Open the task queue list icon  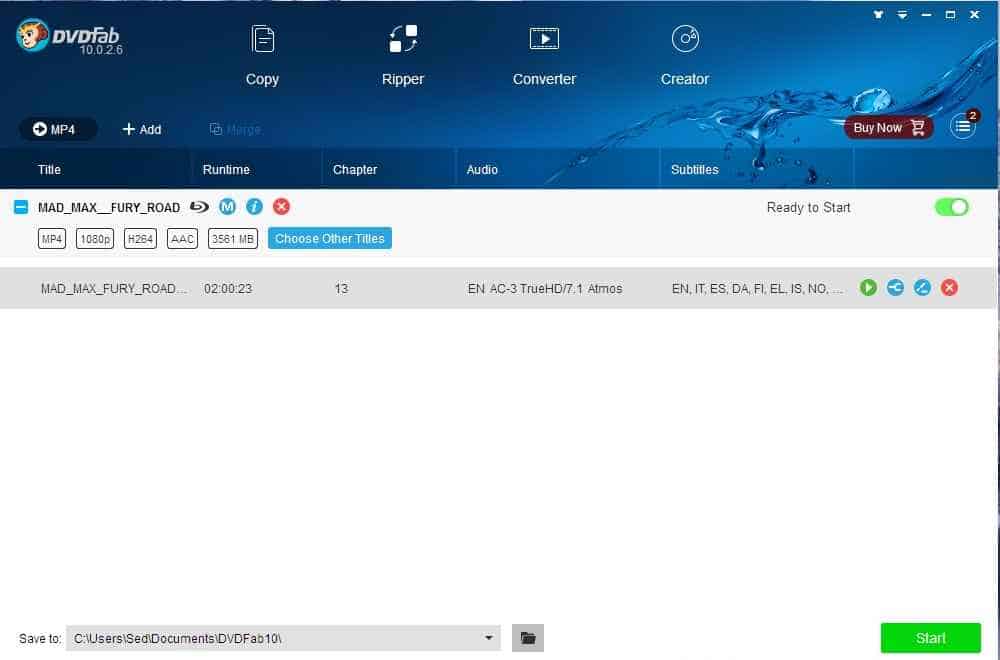tap(963, 126)
